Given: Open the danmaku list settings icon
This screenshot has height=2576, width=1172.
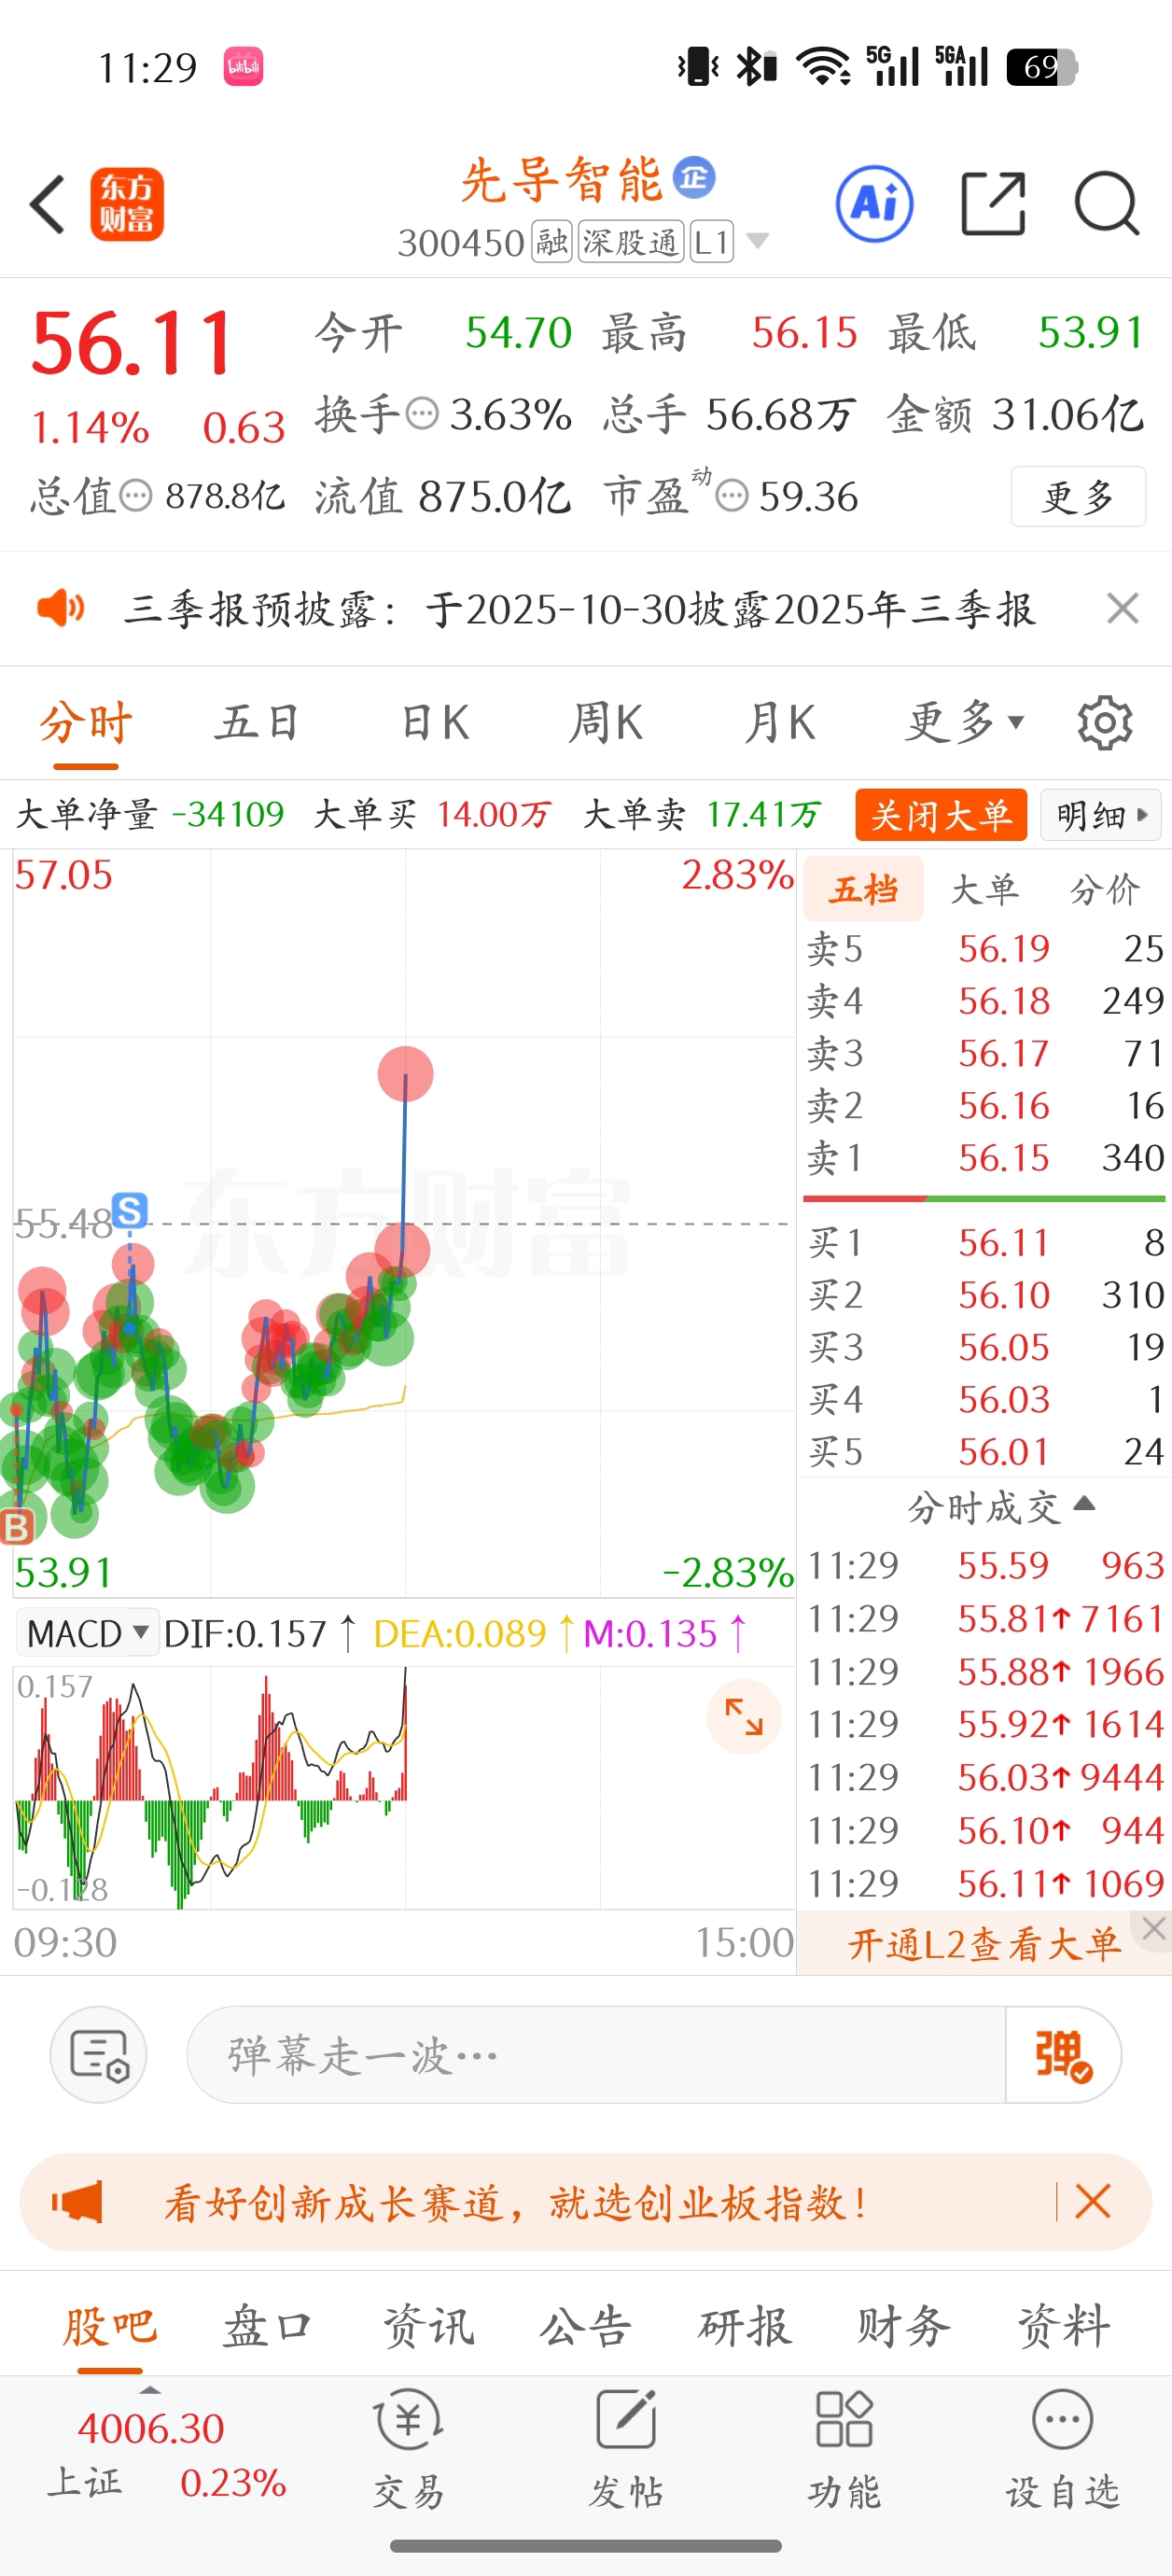Looking at the screenshot, I should click(98, 2055).
